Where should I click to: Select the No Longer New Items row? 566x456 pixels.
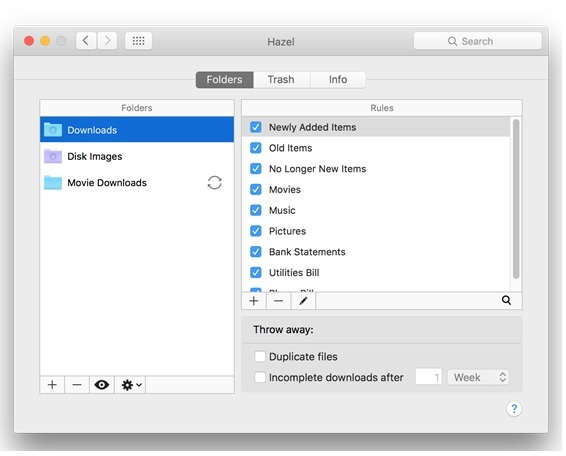click(376, 169)
